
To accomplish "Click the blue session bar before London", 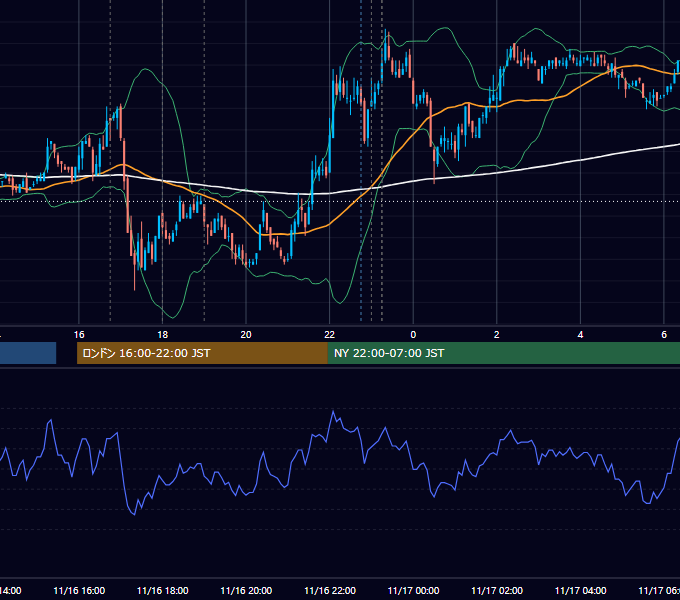I will click(28, 353).
